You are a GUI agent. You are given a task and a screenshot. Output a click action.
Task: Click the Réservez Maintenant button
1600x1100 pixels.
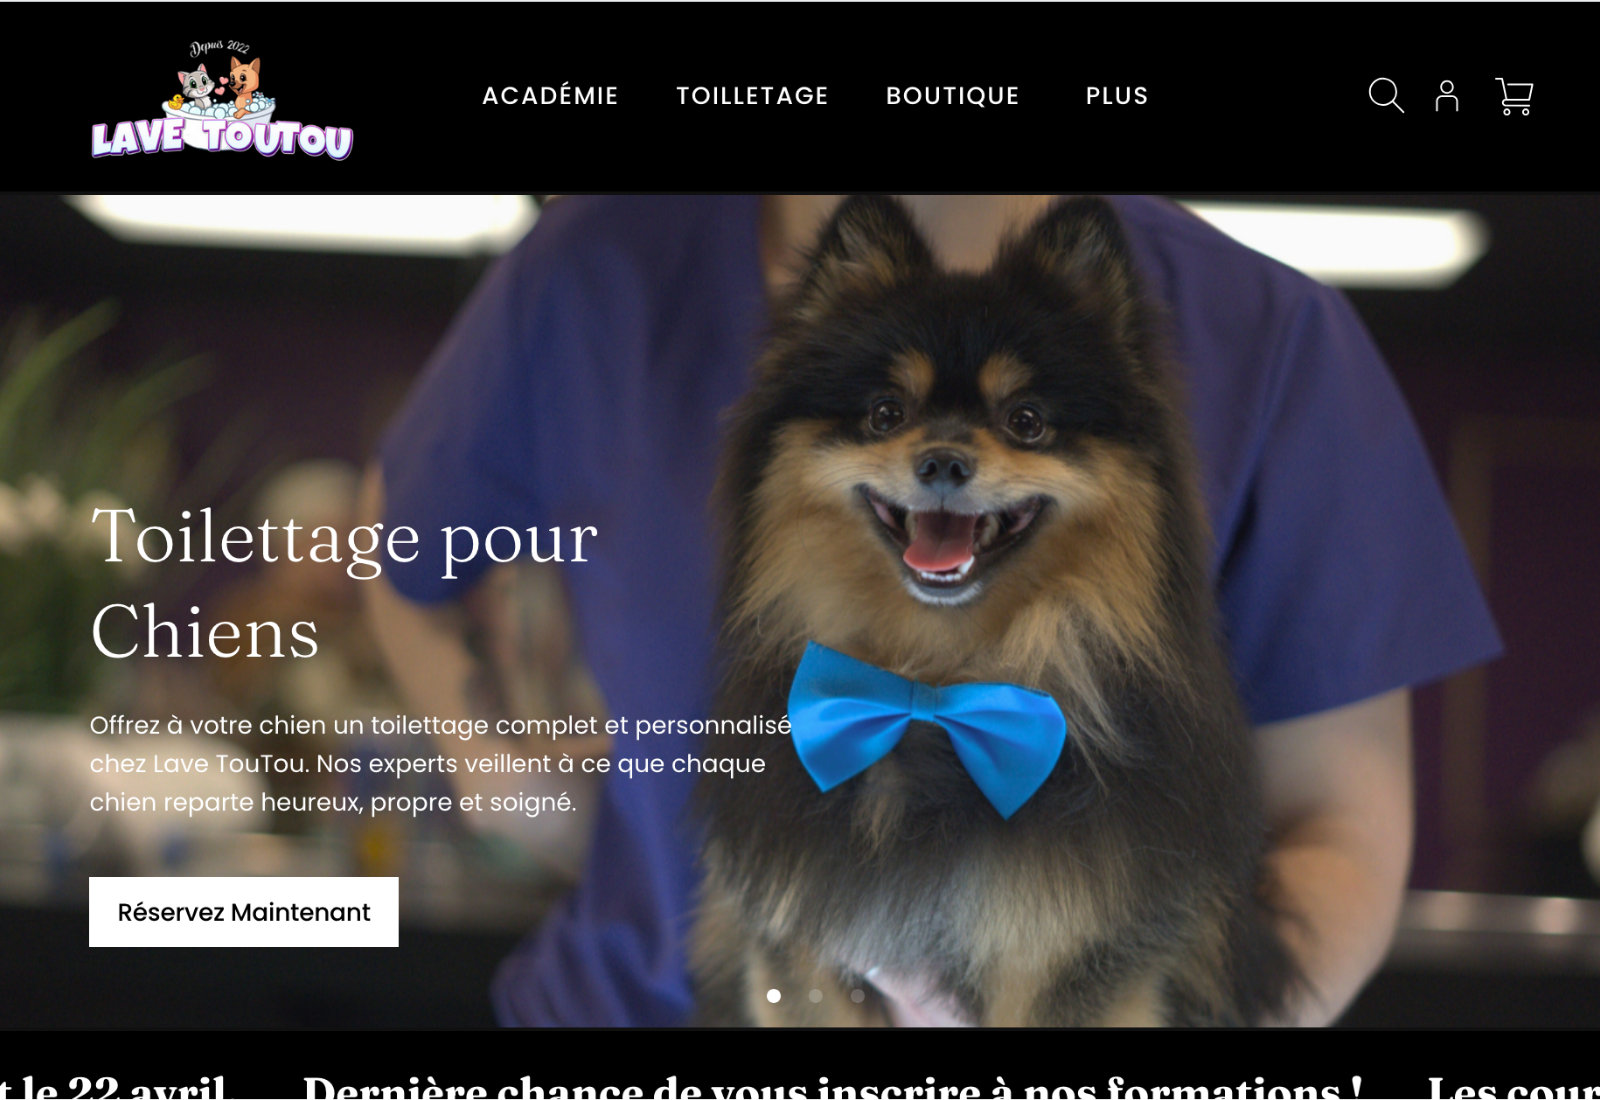[x=244, y=912]
